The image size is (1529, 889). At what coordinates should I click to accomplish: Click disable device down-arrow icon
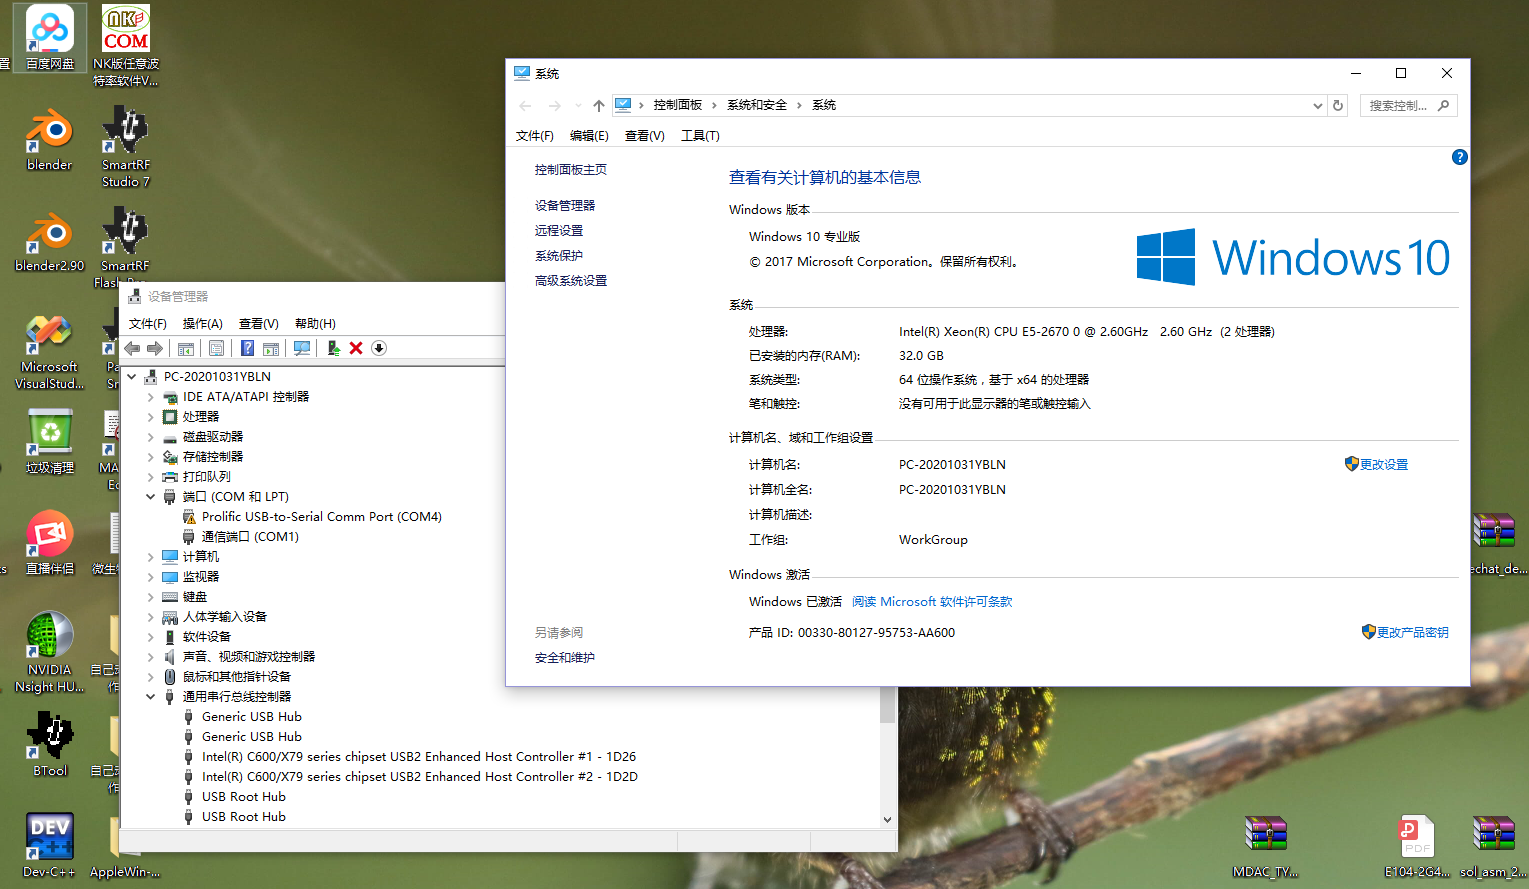pyautogui.click(x=379, y=348)
